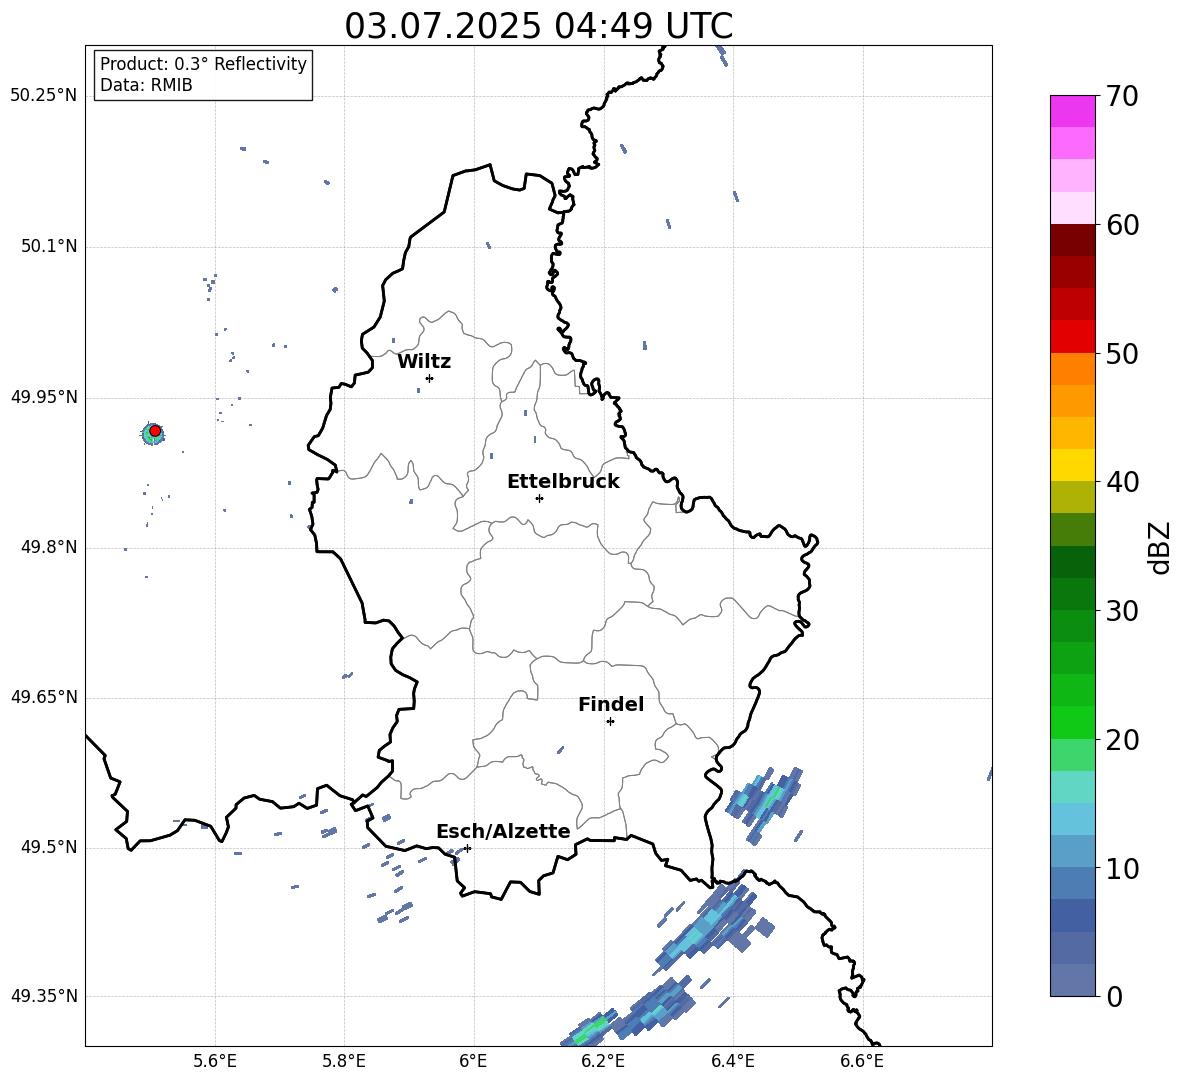Screen dimensions: 1184x1081
Task: Click the green echo at bottom near 6.2°E
Action: point(591,1030)
